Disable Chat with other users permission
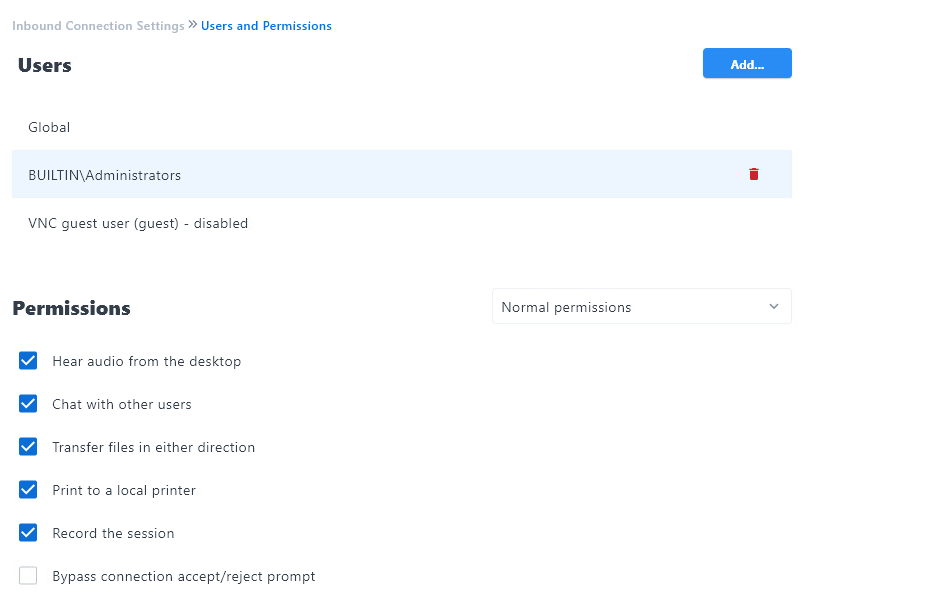 (x=28, y=403)
